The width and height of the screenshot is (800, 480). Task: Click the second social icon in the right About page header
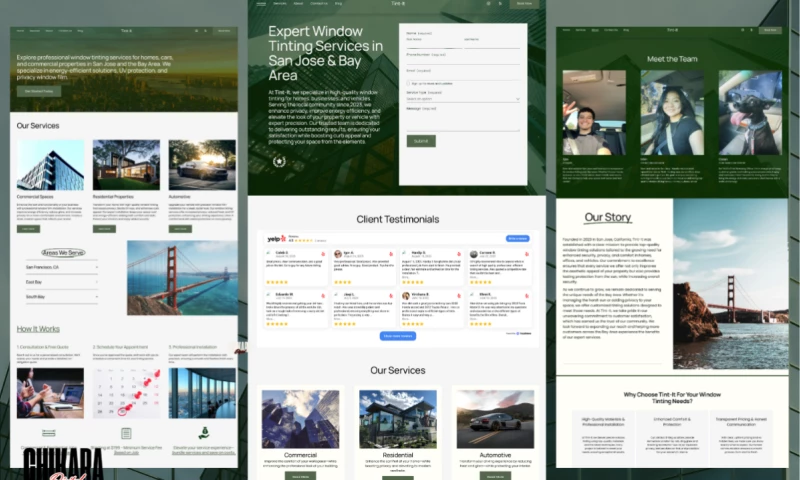[x=751, y=30]
